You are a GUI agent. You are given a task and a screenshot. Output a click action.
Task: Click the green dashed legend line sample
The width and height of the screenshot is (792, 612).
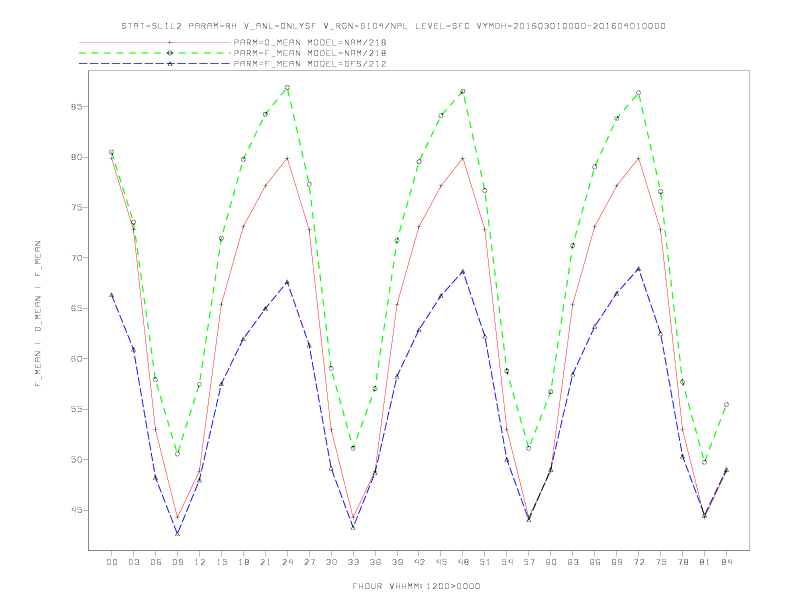tap(155, 53)
